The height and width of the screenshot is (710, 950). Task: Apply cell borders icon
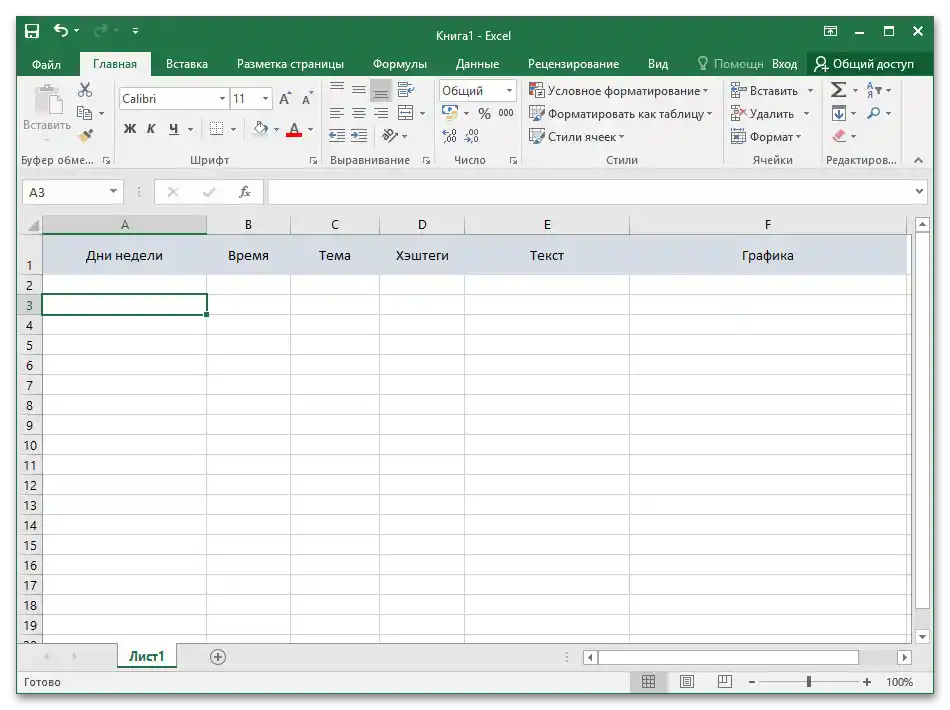pyautogui.click(x=216, y=128)
